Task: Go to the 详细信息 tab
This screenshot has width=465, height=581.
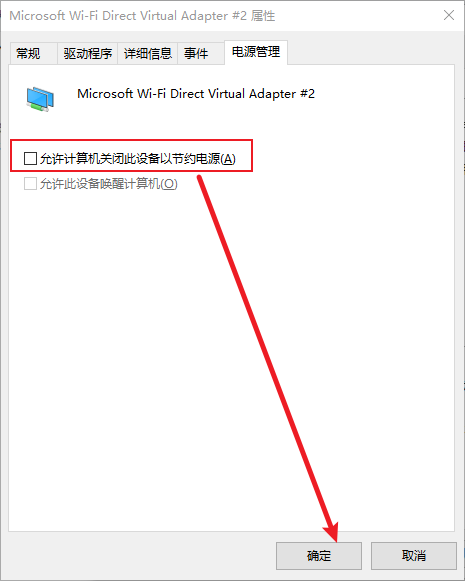Action: point(147,53)
